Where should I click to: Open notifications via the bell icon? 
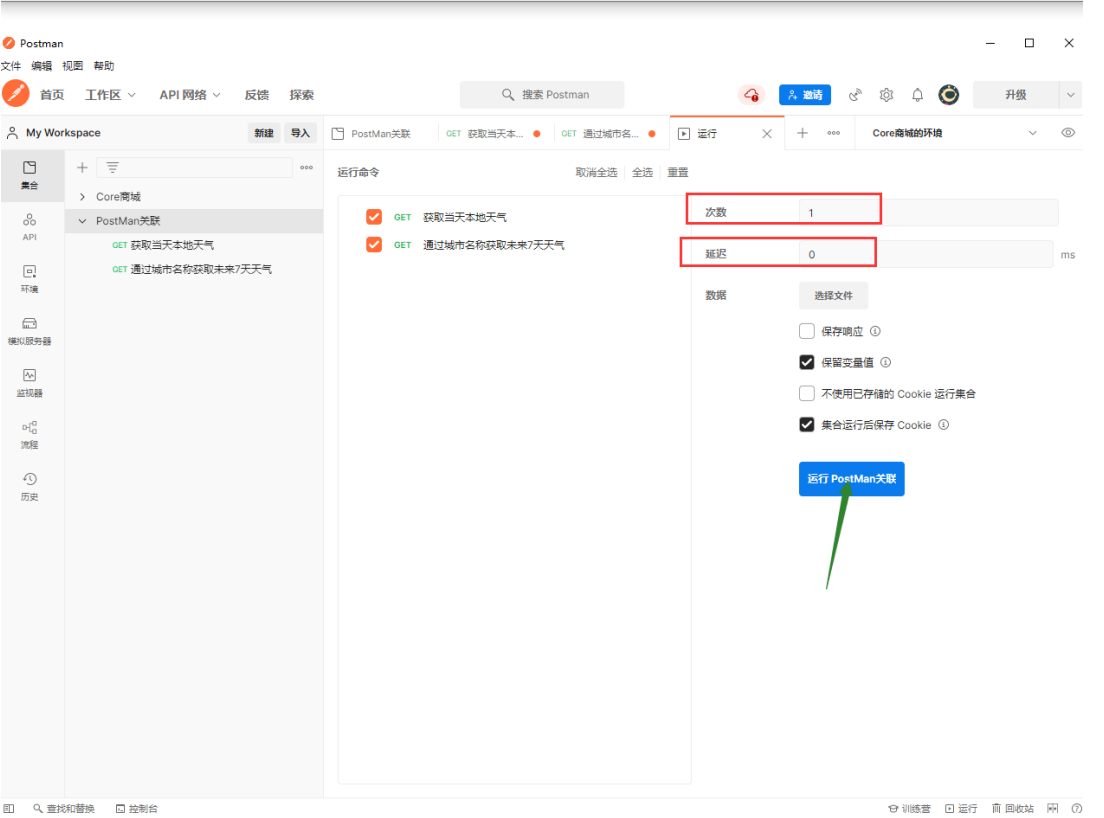(x=917, y=94)
